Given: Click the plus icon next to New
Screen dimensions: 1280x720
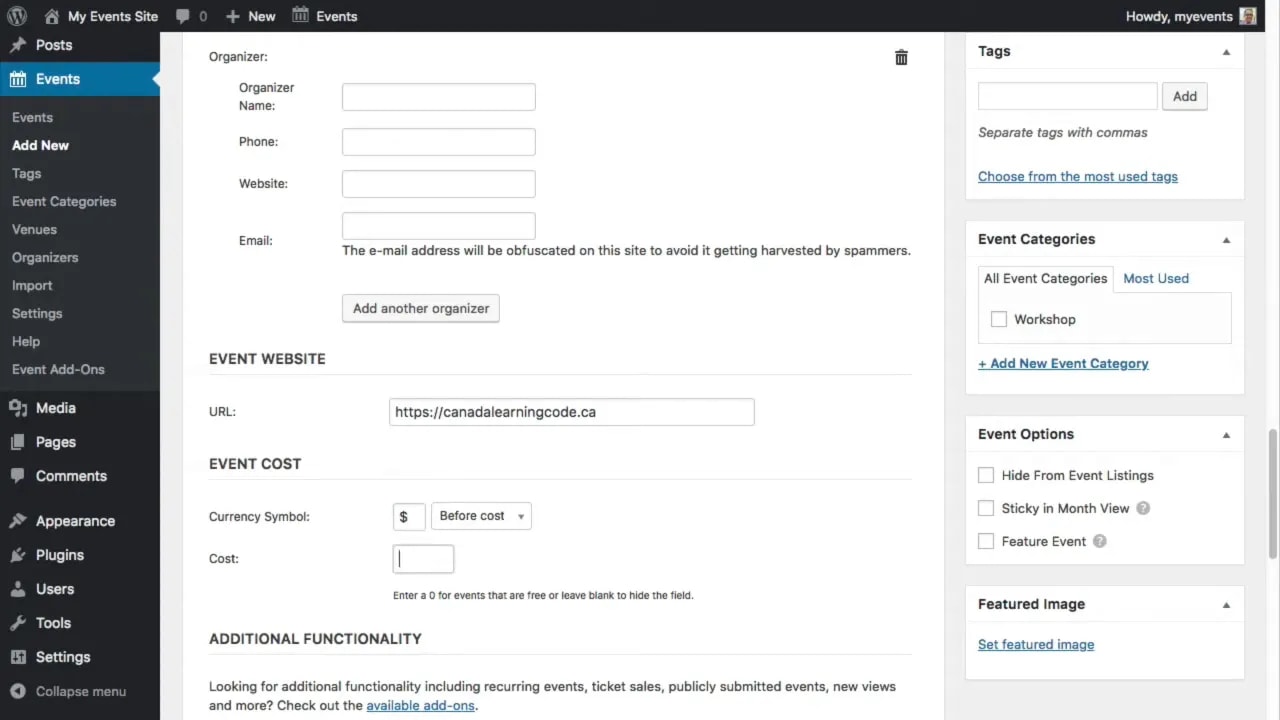Looking at the screenshot, I should tap(233, 16).
